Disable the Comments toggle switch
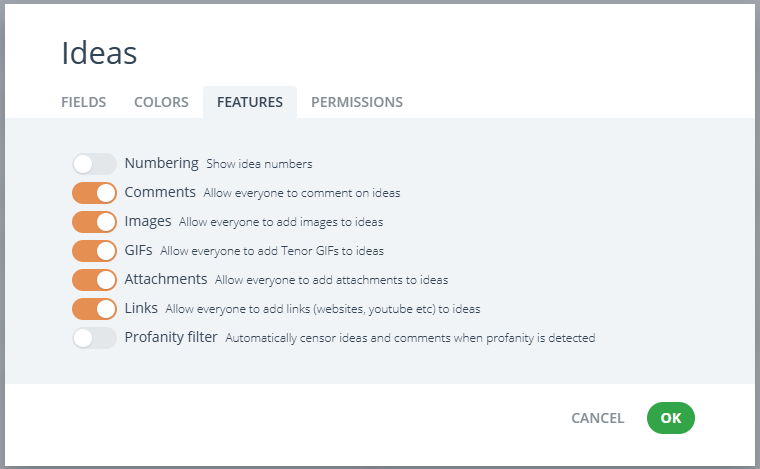The height and width of the screenshot is (469, 760). coord(95,193)
